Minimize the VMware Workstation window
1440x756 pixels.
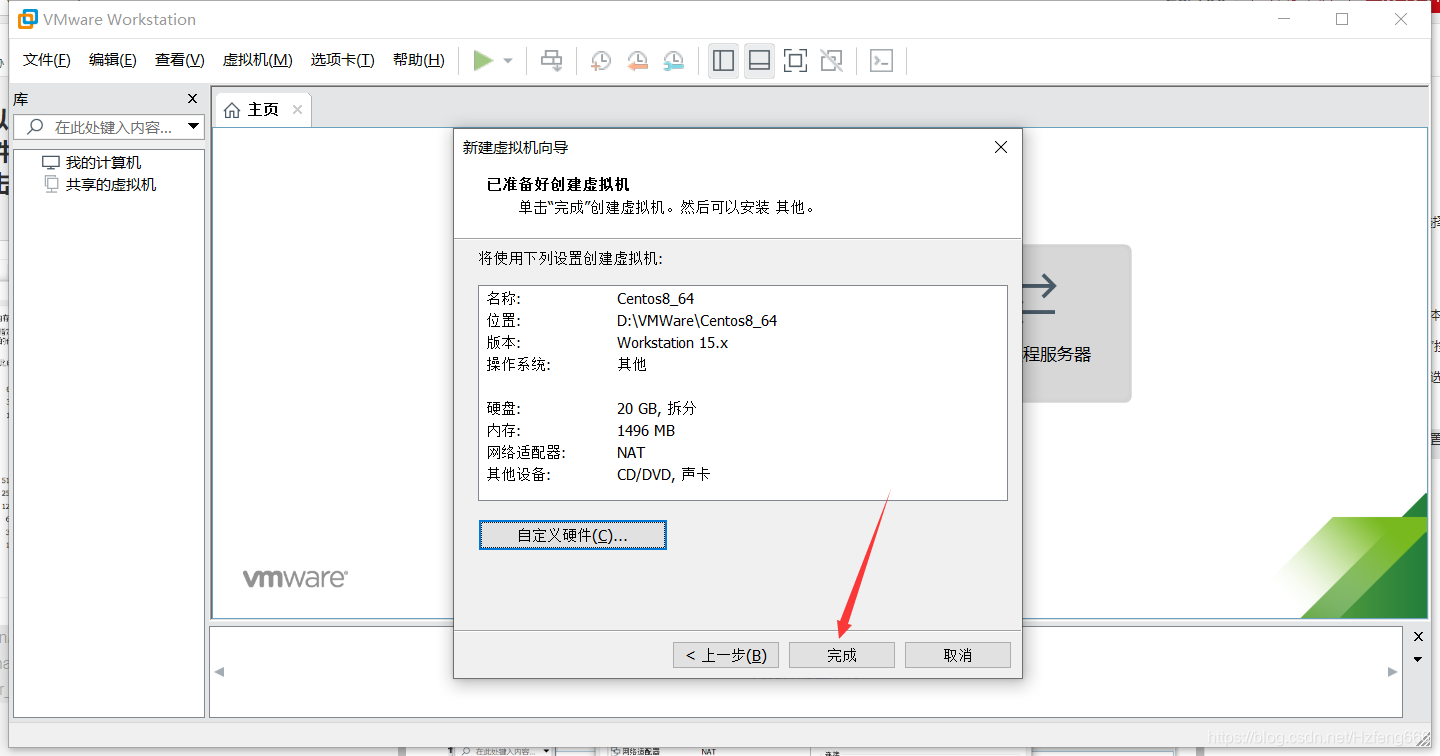pyautogui.click(x=1284, y=19)
